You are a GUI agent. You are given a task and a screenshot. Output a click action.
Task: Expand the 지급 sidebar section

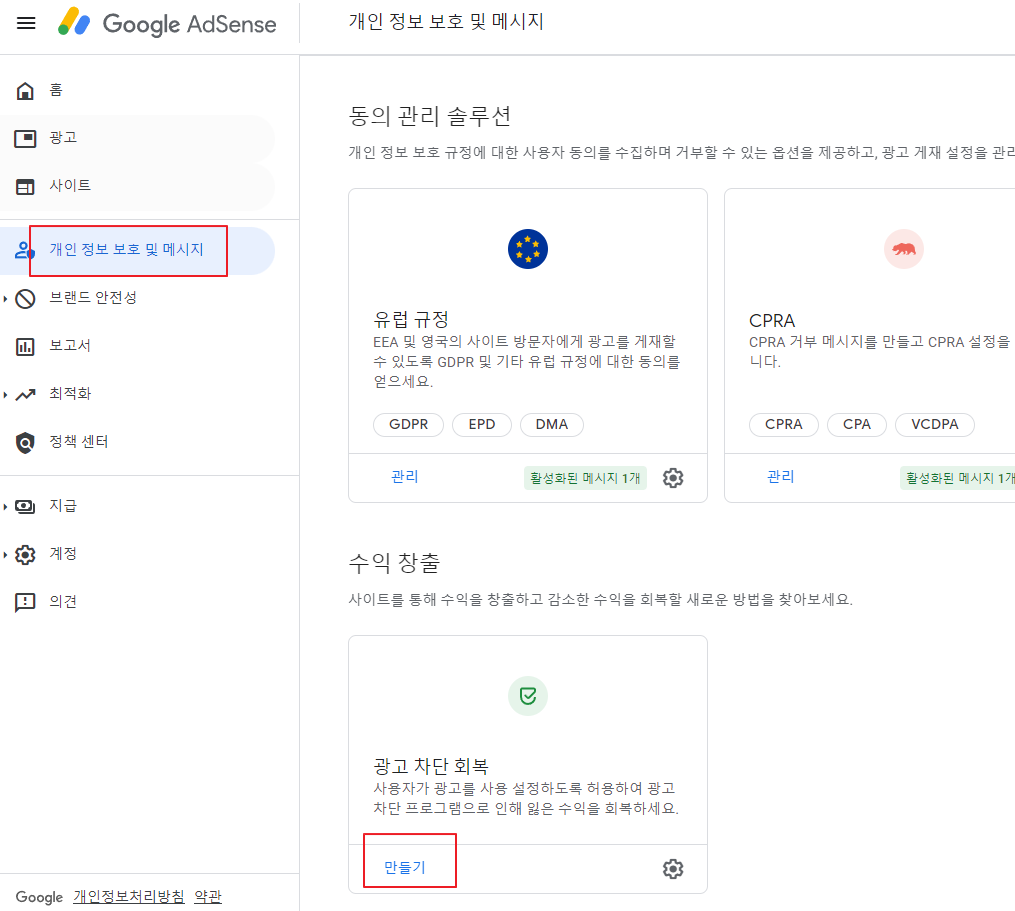(24, 506)
